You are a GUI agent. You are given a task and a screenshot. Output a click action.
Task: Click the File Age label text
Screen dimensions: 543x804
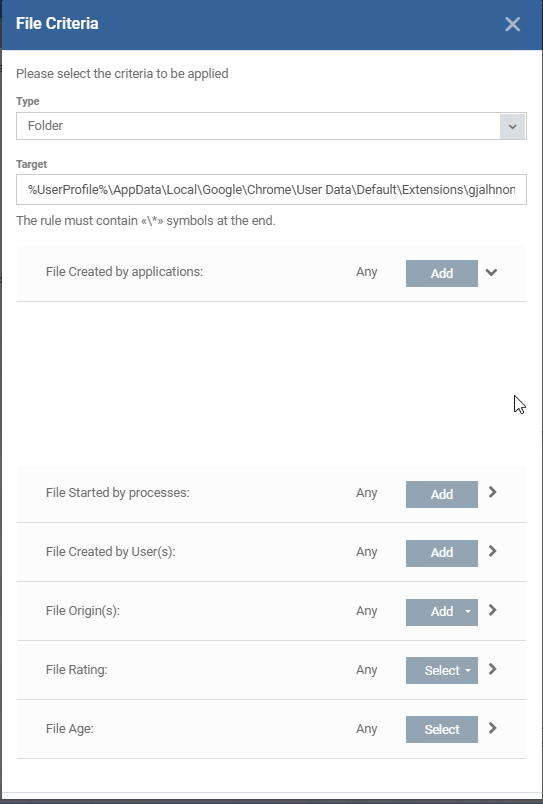70,729
